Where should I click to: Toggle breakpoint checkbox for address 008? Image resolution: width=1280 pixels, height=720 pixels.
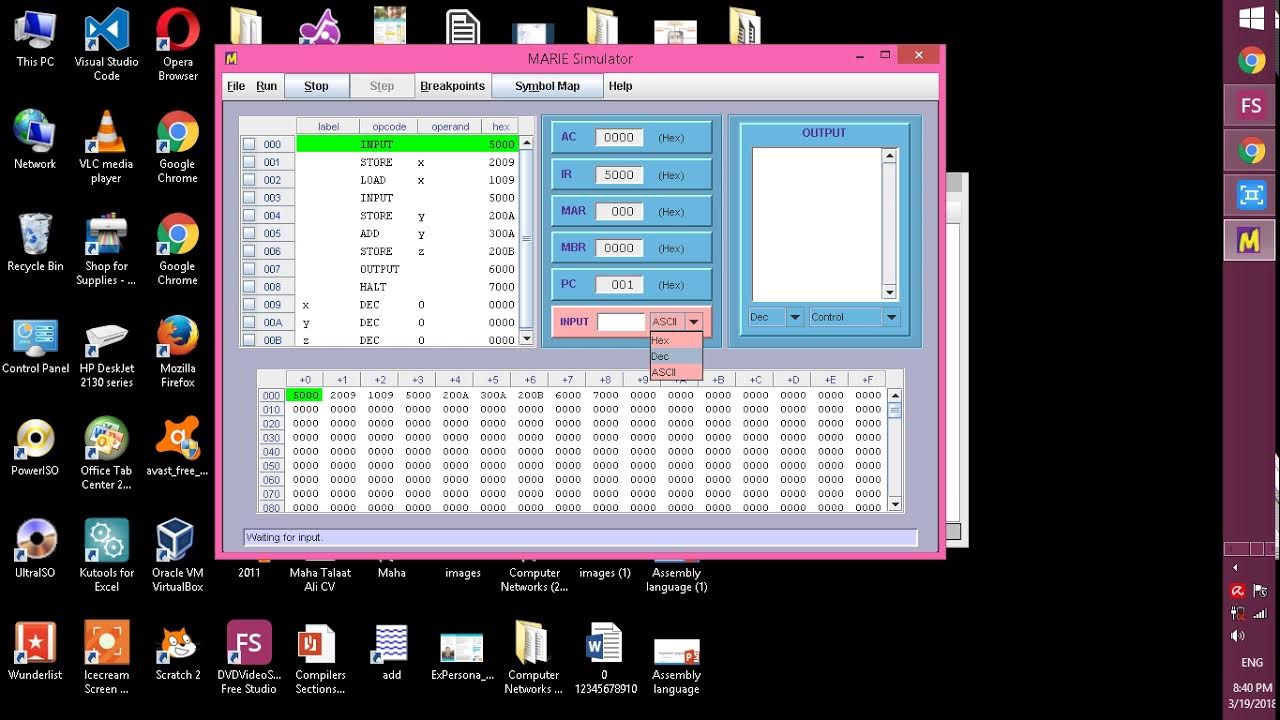[249, 287]
